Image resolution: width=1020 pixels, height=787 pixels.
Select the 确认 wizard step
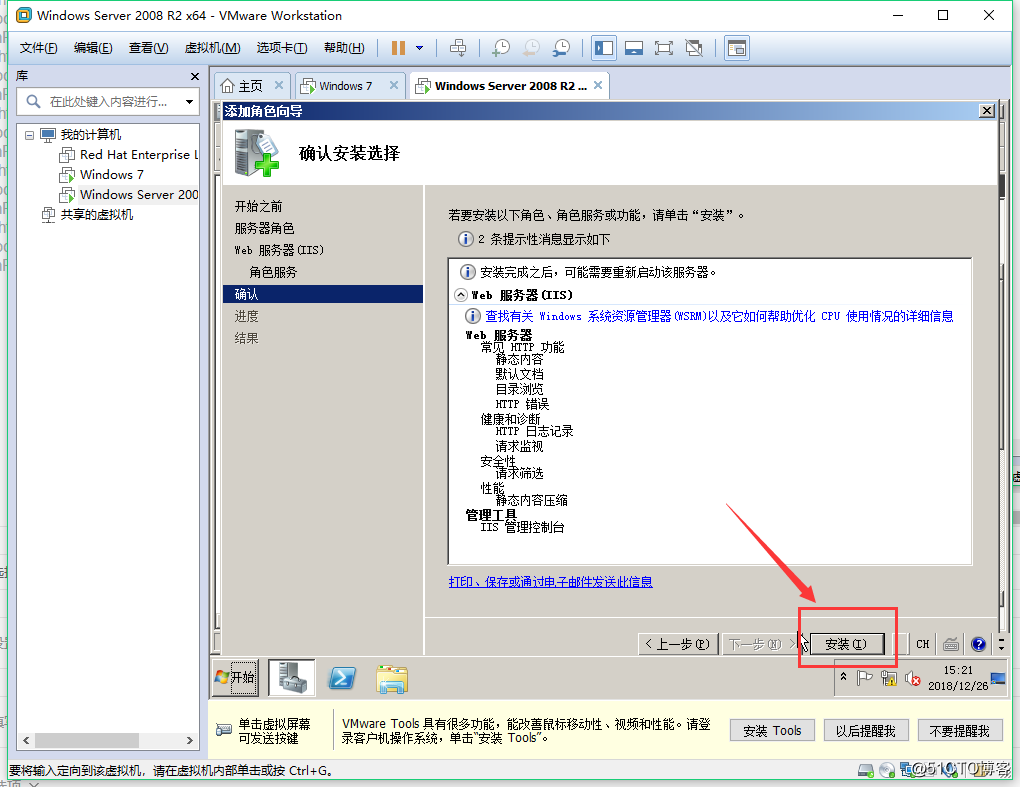click(x=323, y=294)
